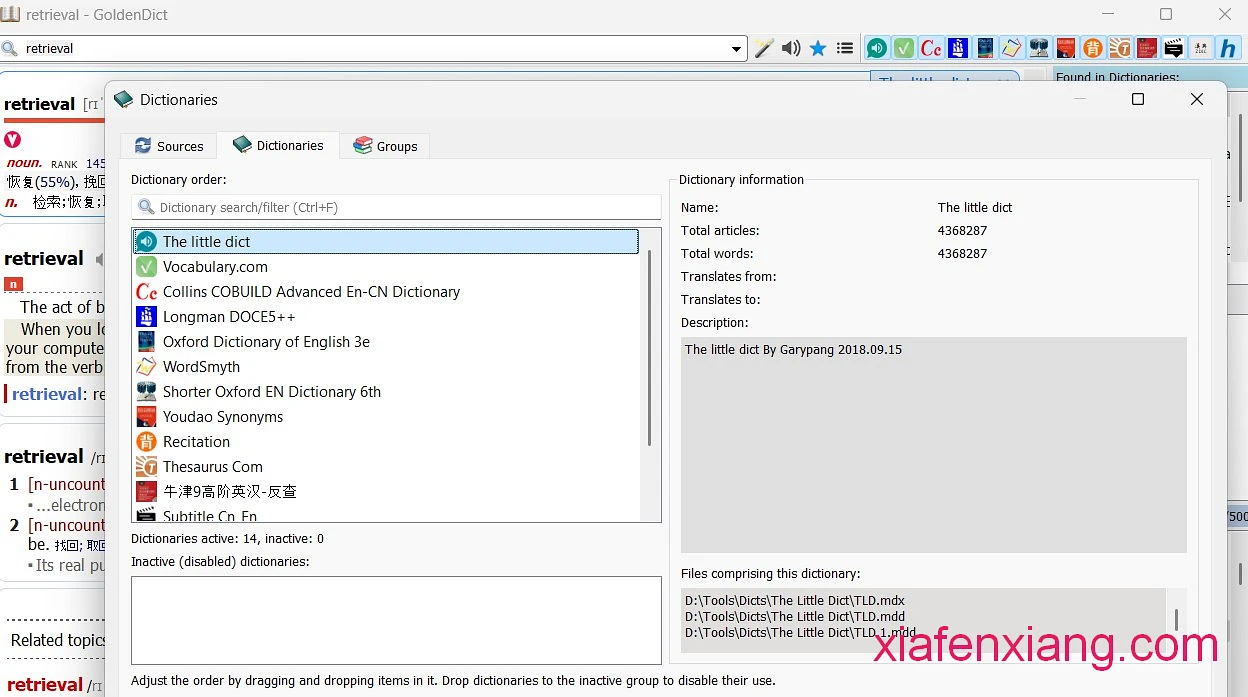
Task: Toggle green checkmark Vocabulary.com icon in dictionary bar
Action: [x=904, y=48]
